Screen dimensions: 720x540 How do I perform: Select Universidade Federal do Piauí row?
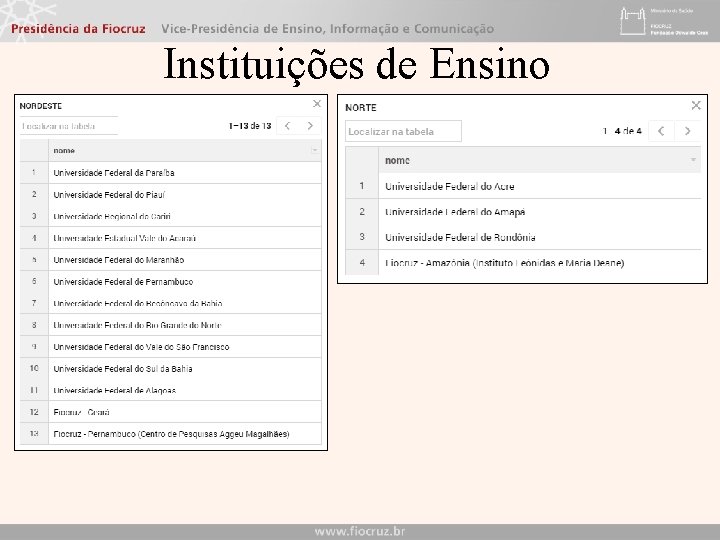tap(171, 195)
